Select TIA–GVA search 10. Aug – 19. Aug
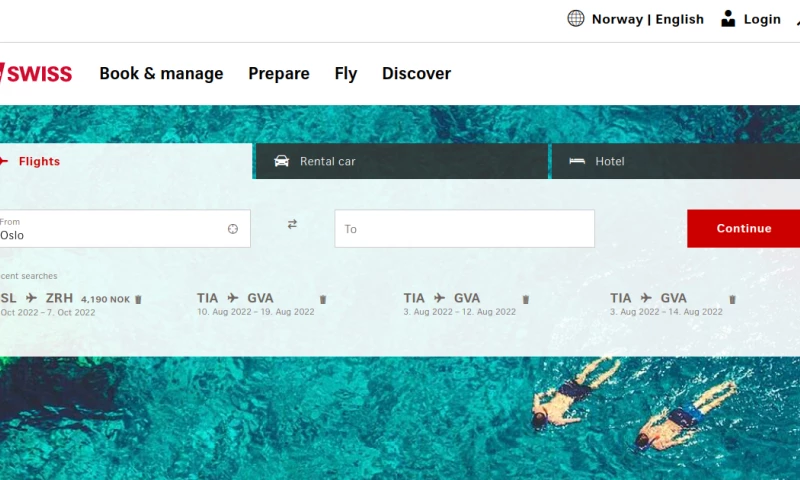 click(x=256, y=304)
